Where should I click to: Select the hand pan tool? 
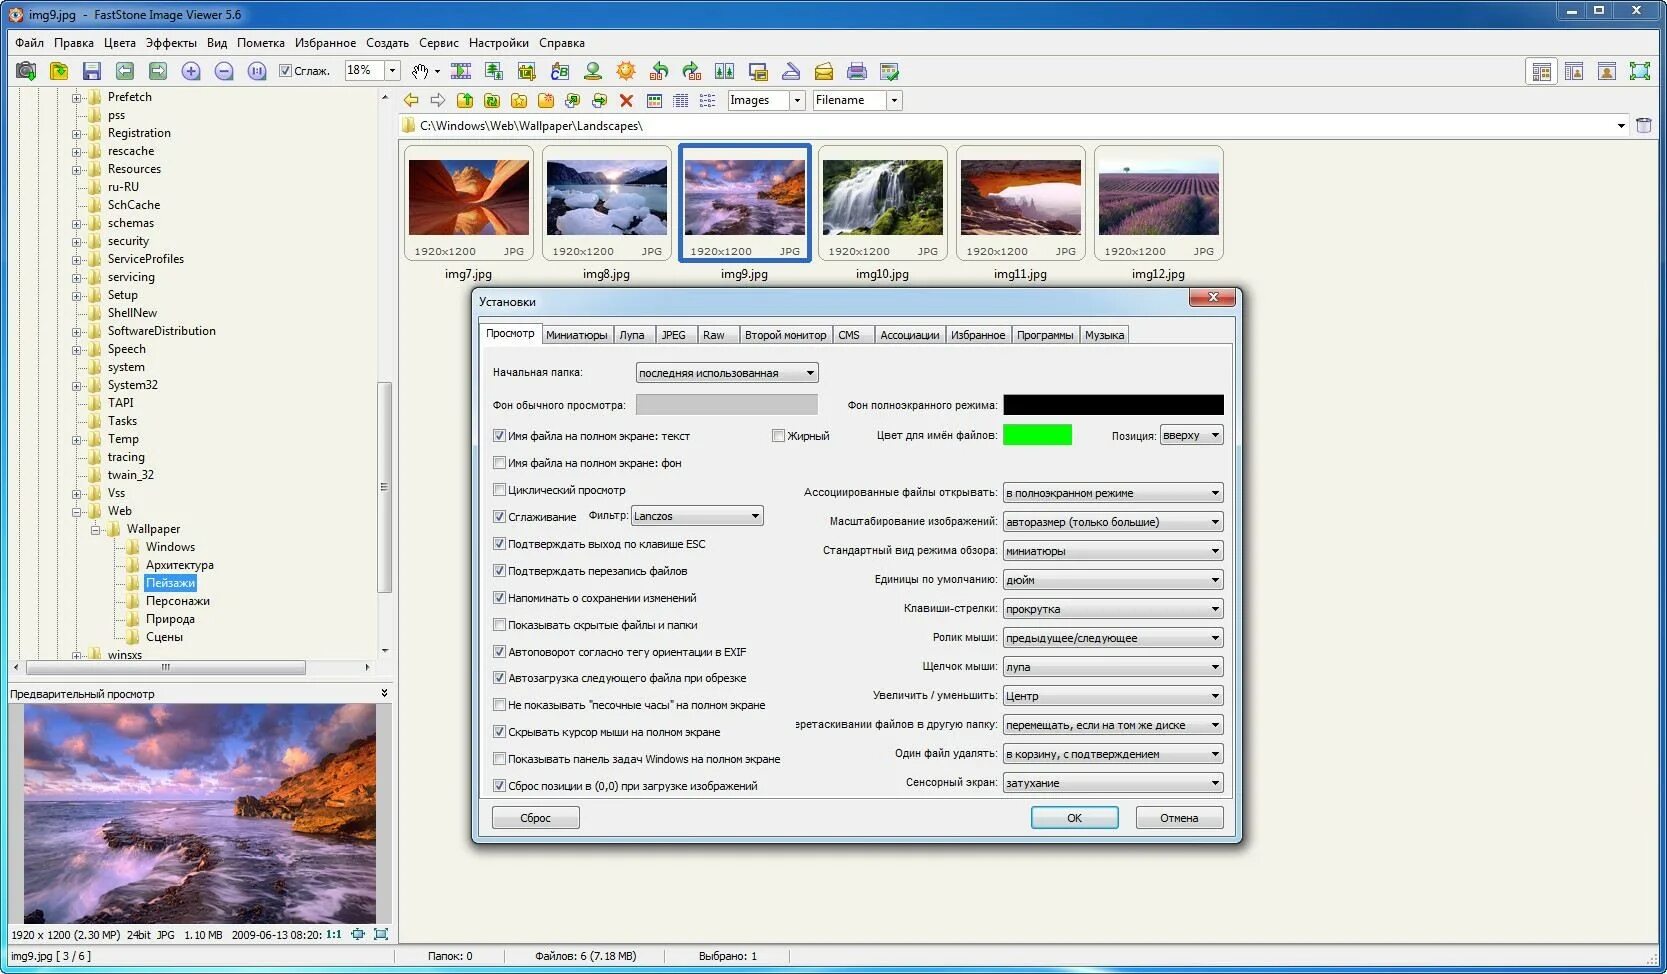[x=421, y=71]
